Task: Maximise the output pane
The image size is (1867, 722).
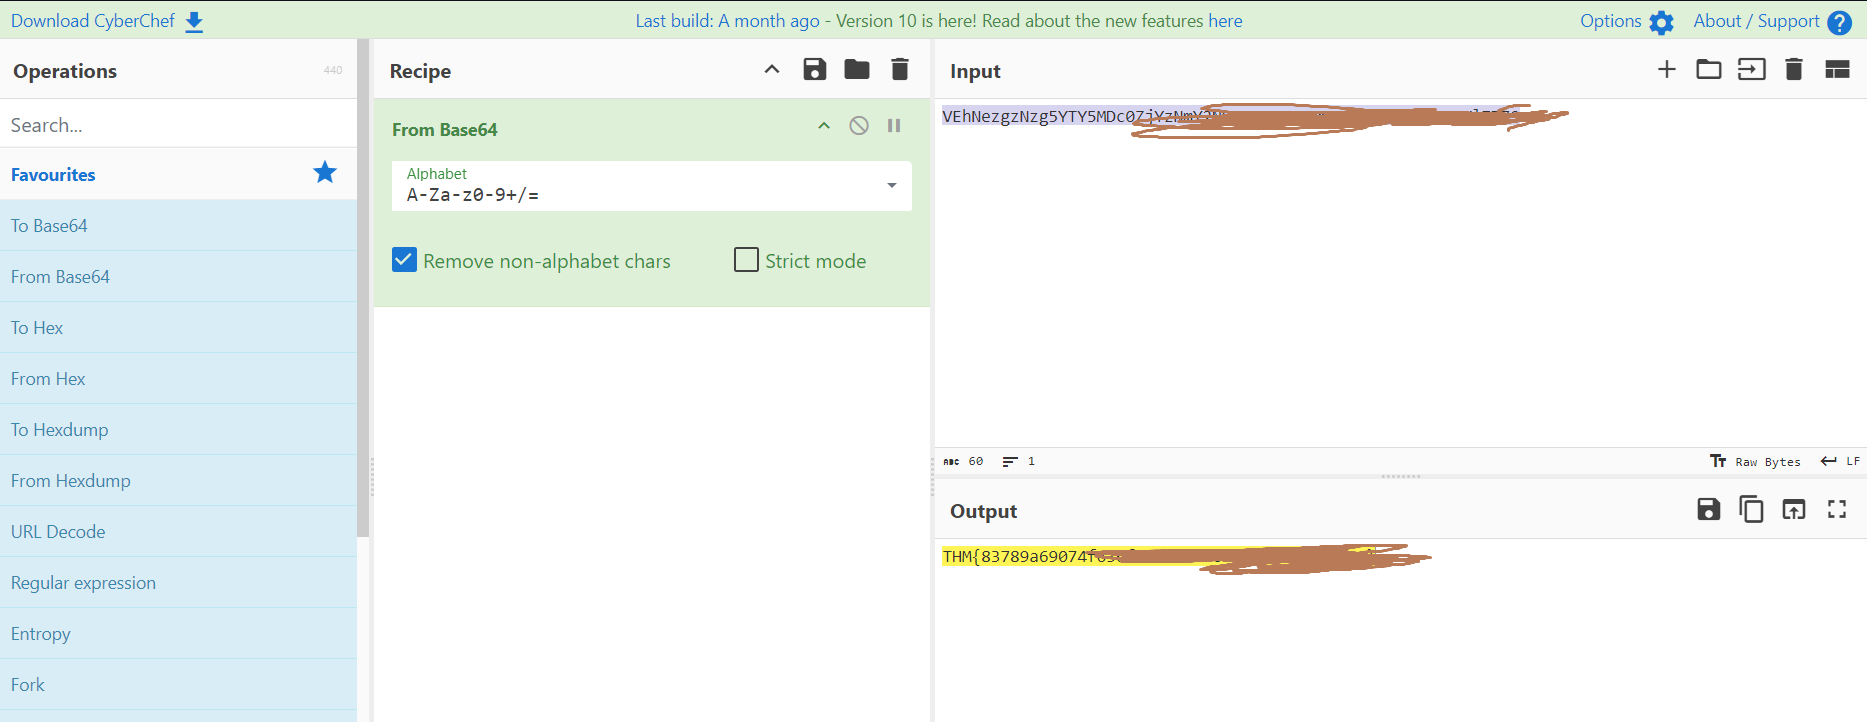Action: pyautogui.click(x=1837, y=509)
